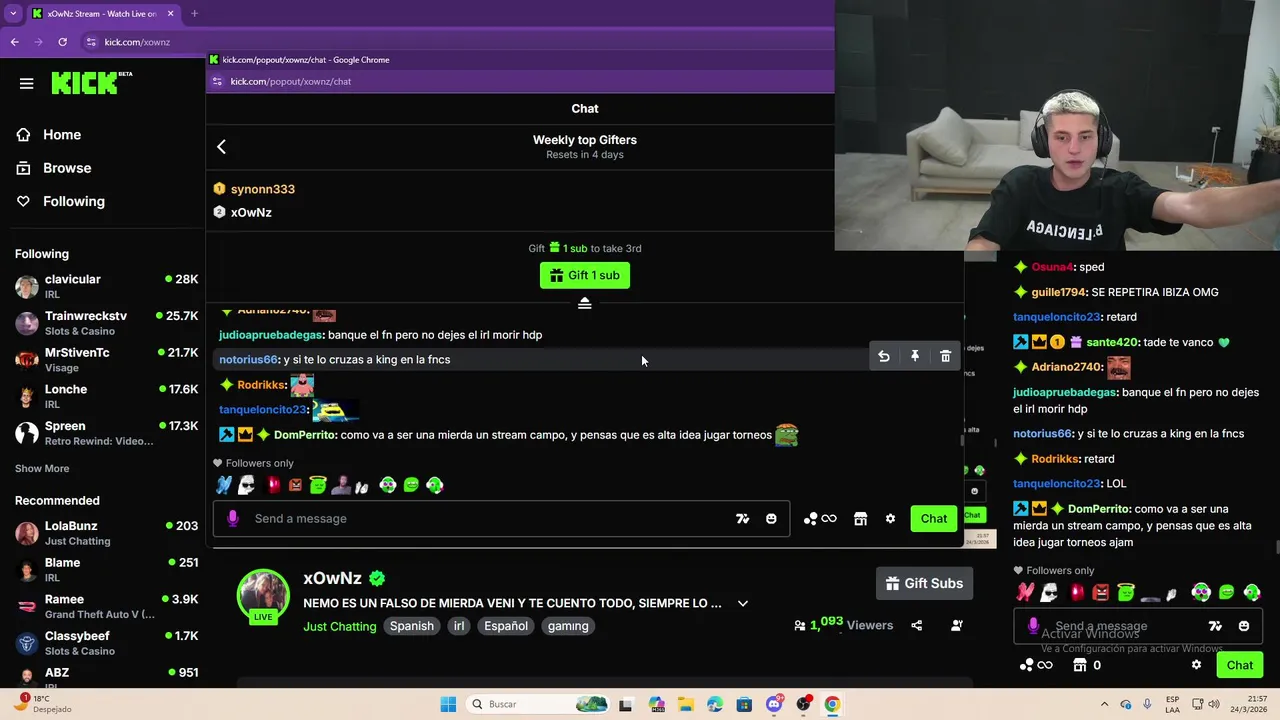
Task: Collapse the gifters panel with eject arrow
Action: (585, 303)
